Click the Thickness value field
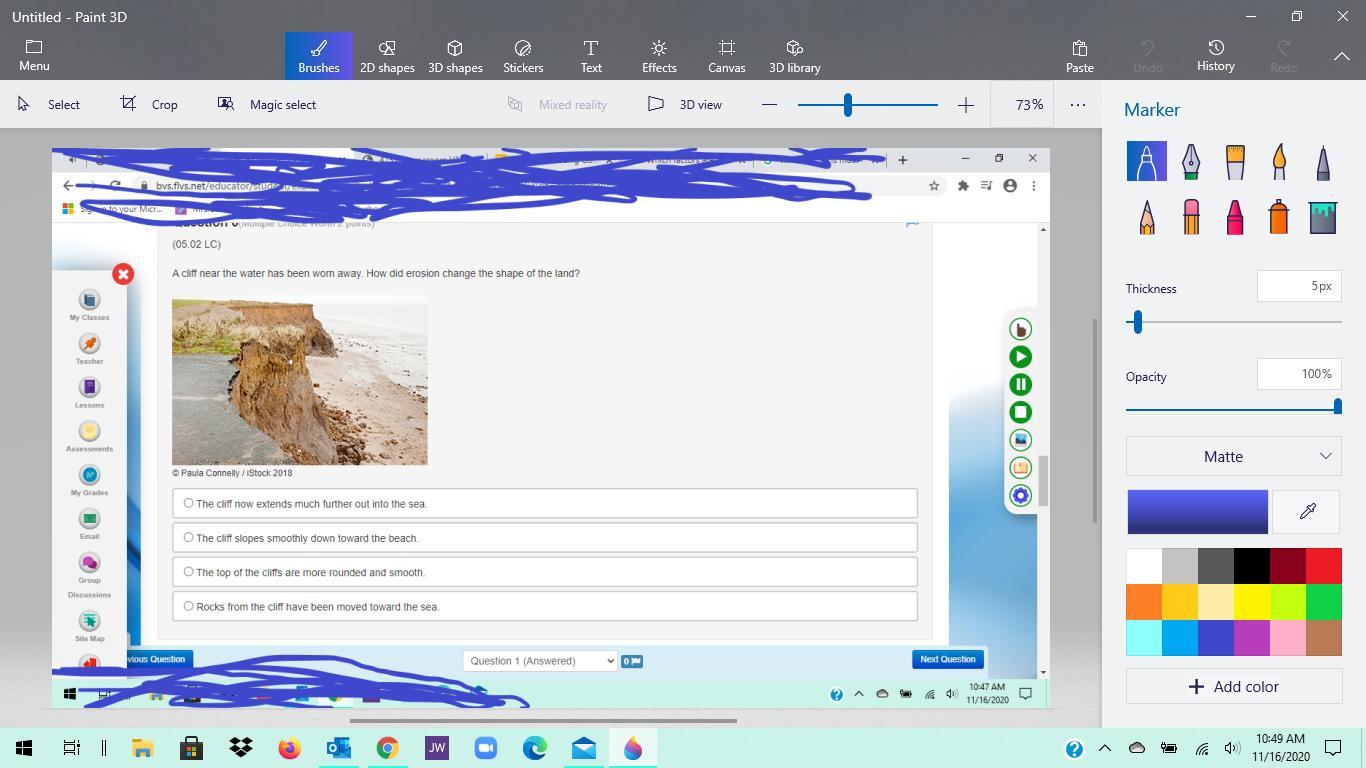This screenshot has width=1366, height=768. [x=1298, y=286]
